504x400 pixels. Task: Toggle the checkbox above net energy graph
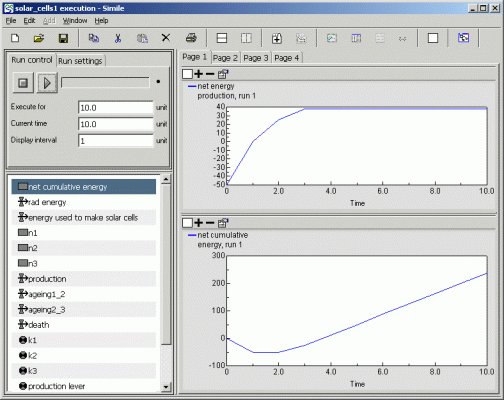[x=187, y=74]
